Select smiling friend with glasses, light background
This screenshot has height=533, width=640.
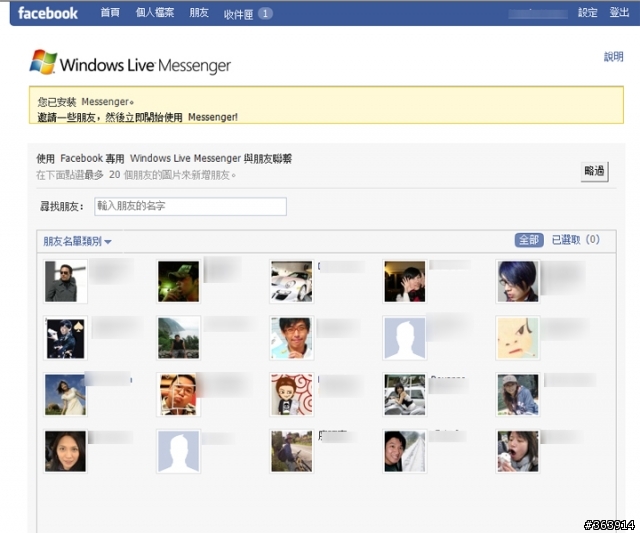click(x=291, y=338)
